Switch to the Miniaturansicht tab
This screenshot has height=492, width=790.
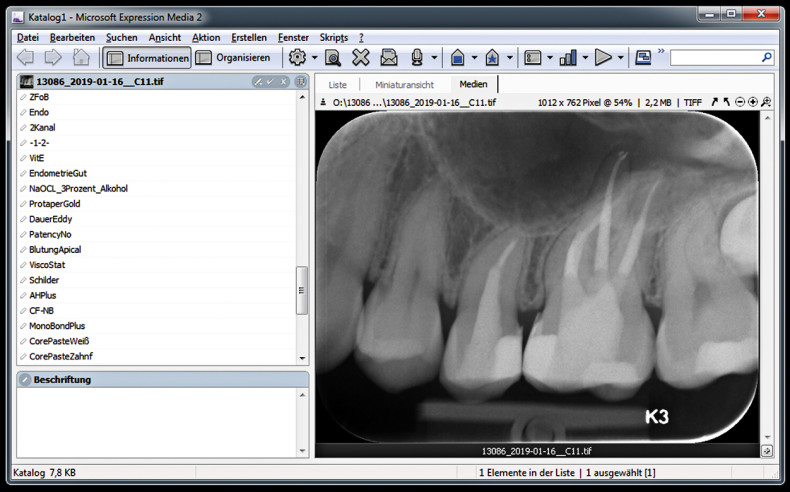pos(404,85)
